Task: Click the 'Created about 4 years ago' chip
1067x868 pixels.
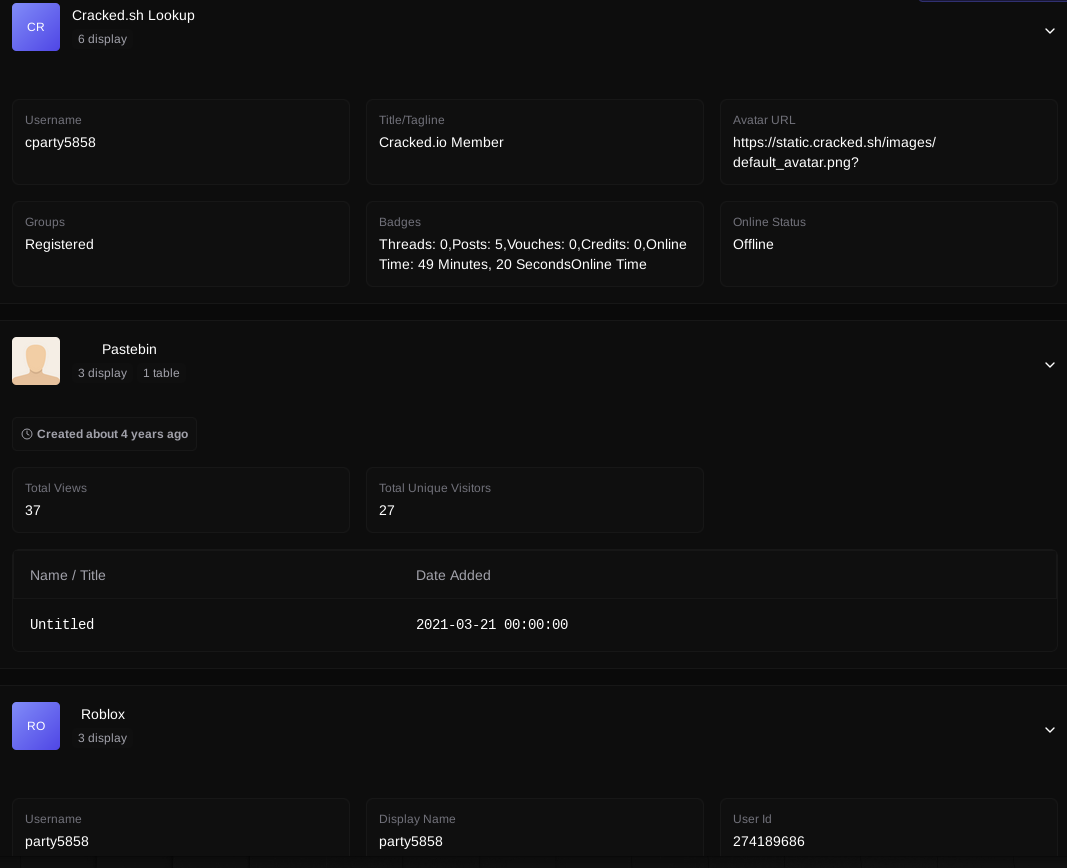Action: [104, 434]
